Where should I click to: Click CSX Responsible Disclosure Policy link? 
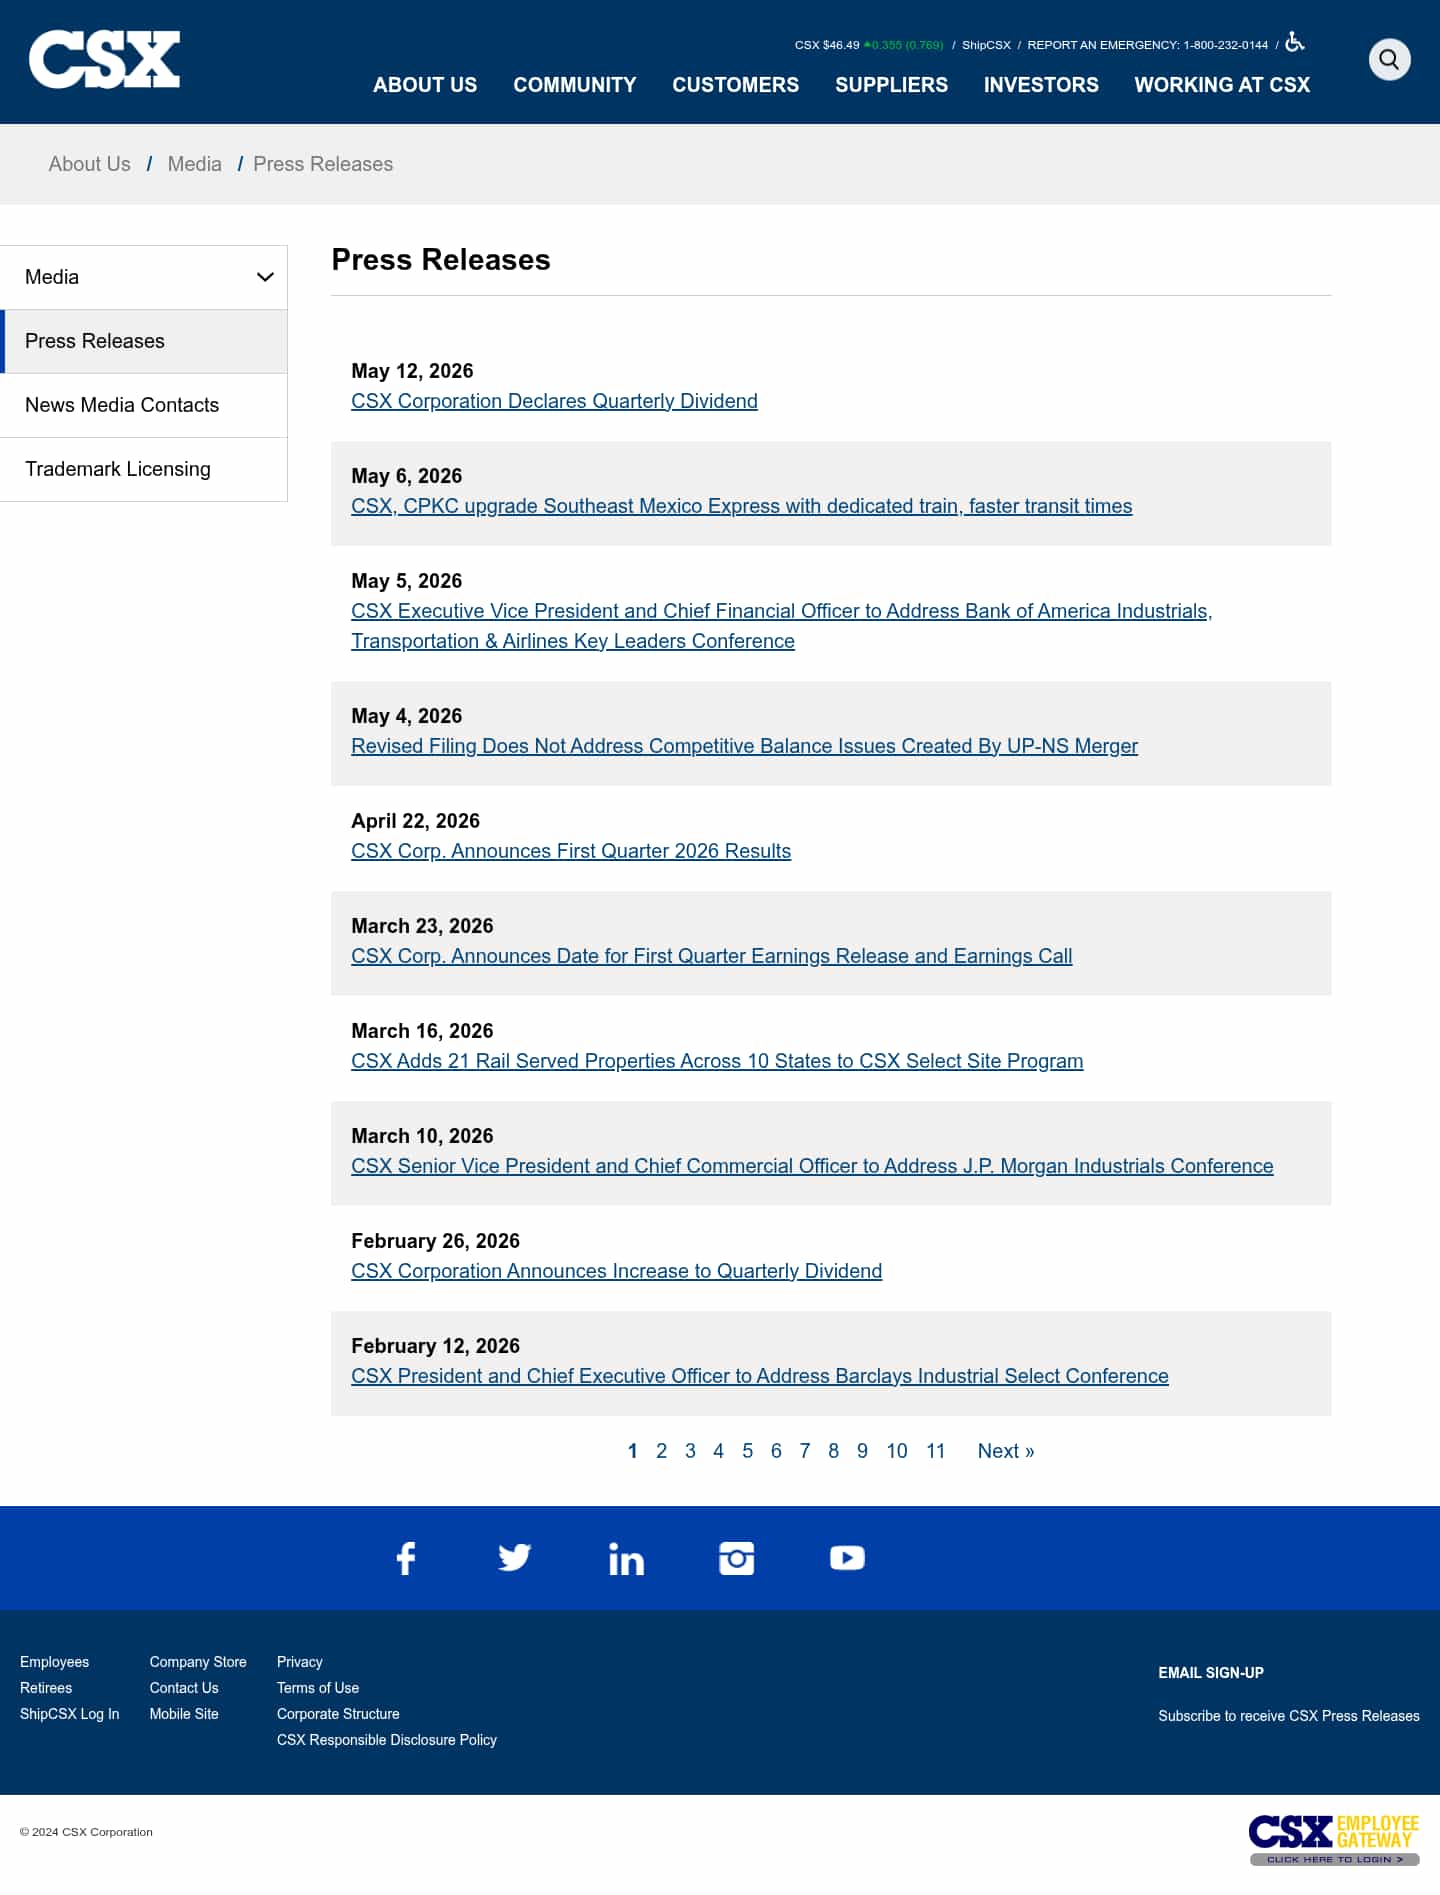coord(387,1740)
